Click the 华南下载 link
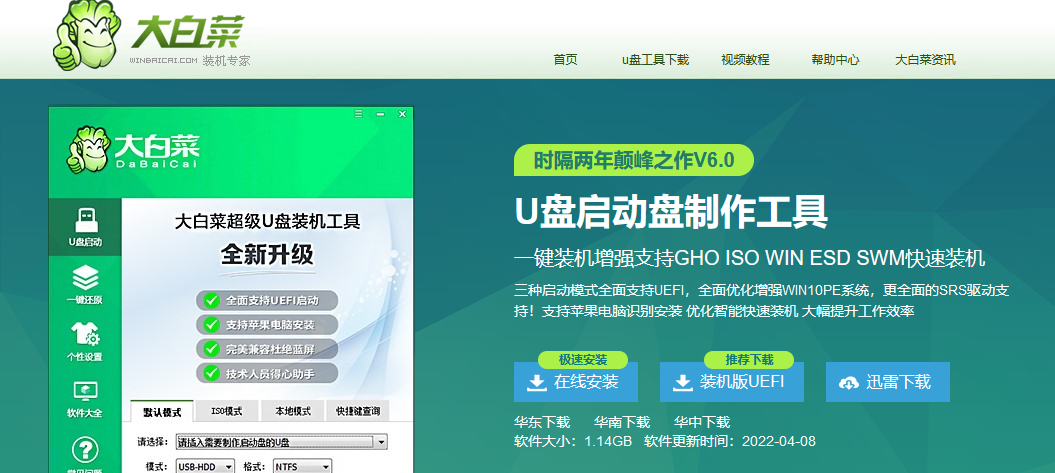Image resolution: width=1055 pixels, height=473 pixels. [x=622, y=423]
